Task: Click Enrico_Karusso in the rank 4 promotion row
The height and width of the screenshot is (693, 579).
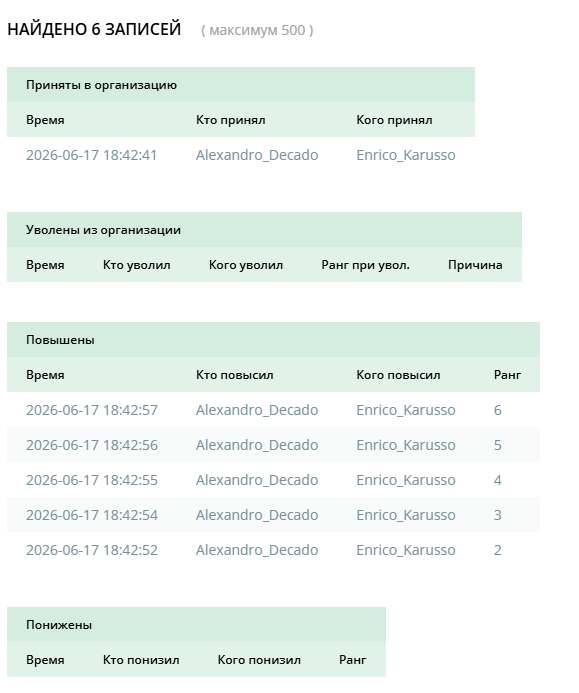Action: [x=405, y=480]
